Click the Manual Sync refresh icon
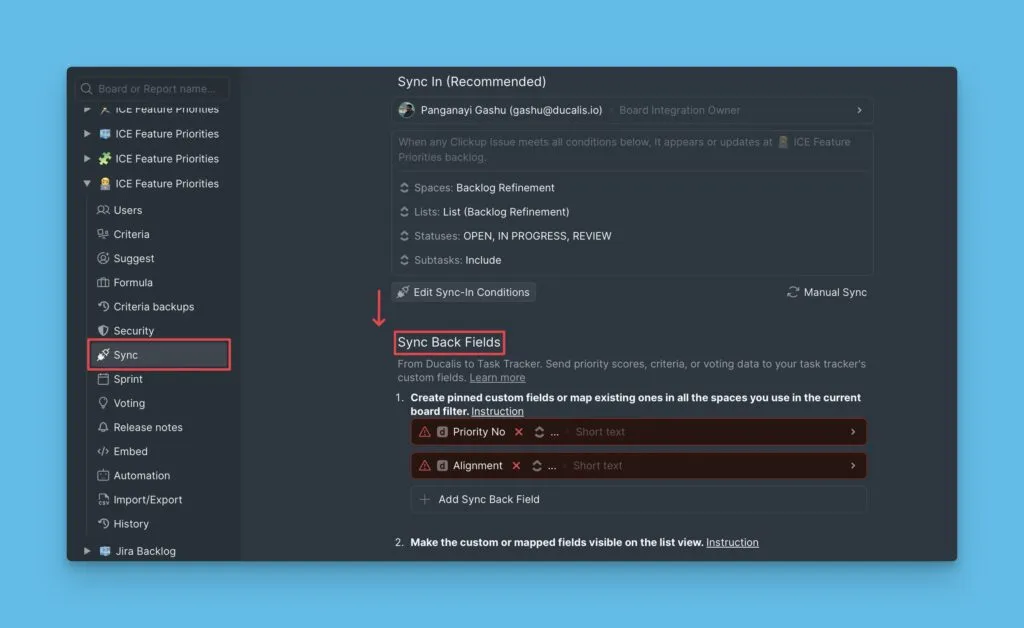The height and width of the screenshot is (628, 1024). [793, 292]
